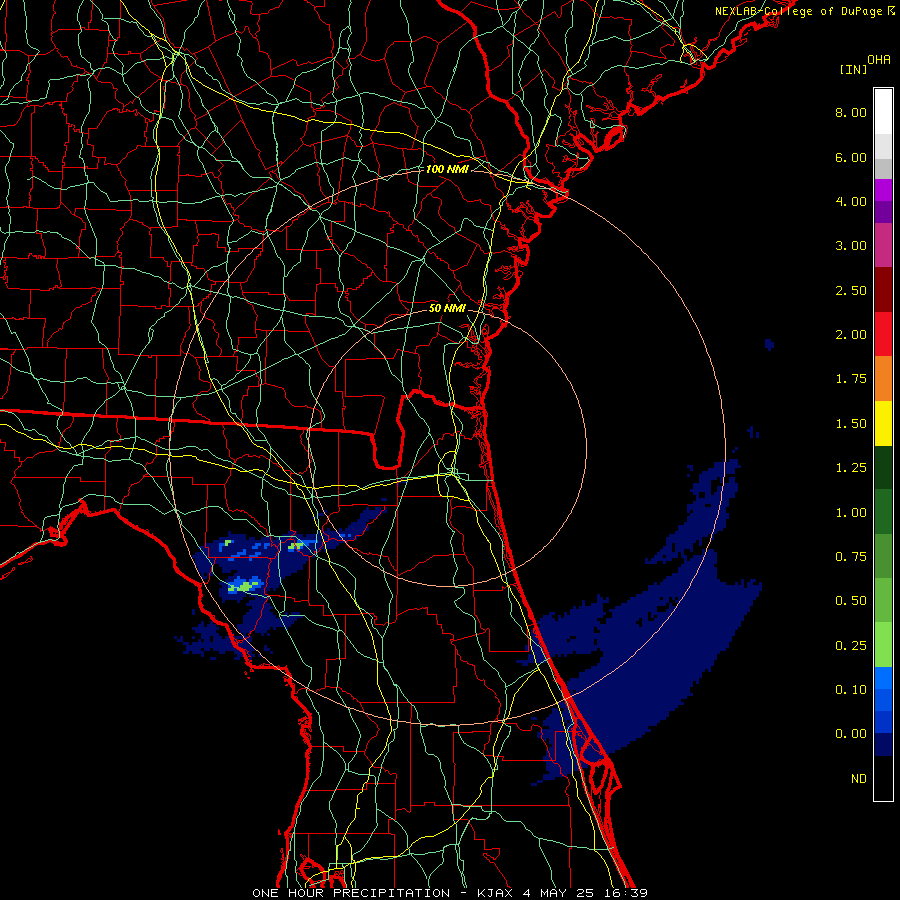900x900 pixels.
Task: Click the 50 NMI range ring label
Action: coord(447,308)
